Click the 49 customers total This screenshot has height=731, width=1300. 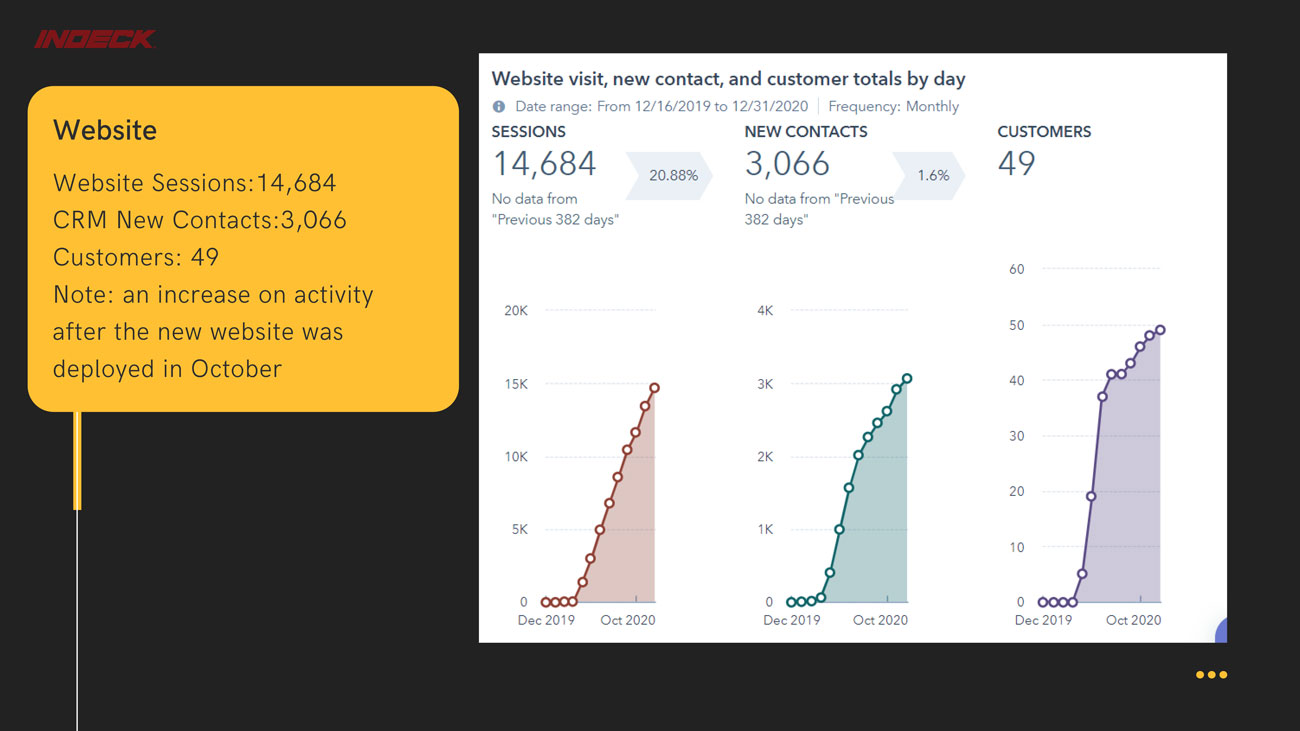(x=1016, y=164)
